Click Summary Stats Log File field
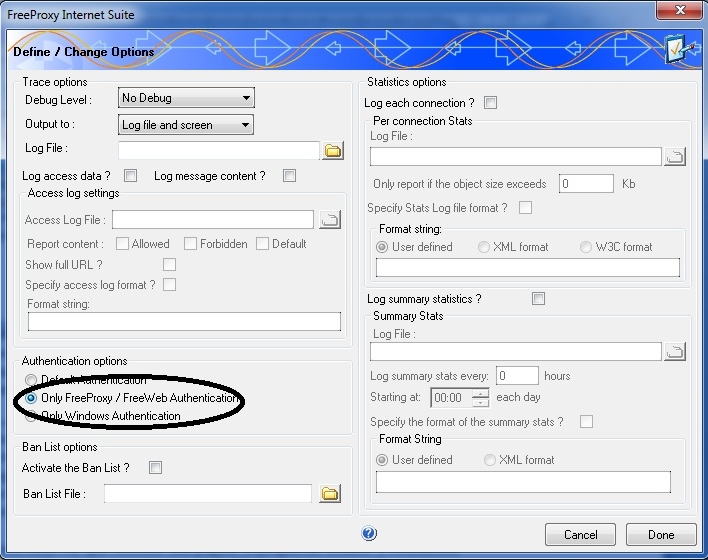708x560 pixels. [516, 351]
